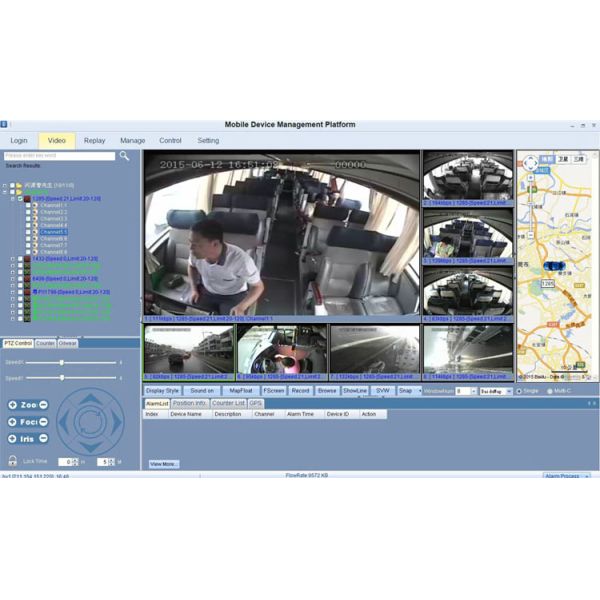Collapse the device 1285 tree node
Screen dimensions: 600x600
11,199
